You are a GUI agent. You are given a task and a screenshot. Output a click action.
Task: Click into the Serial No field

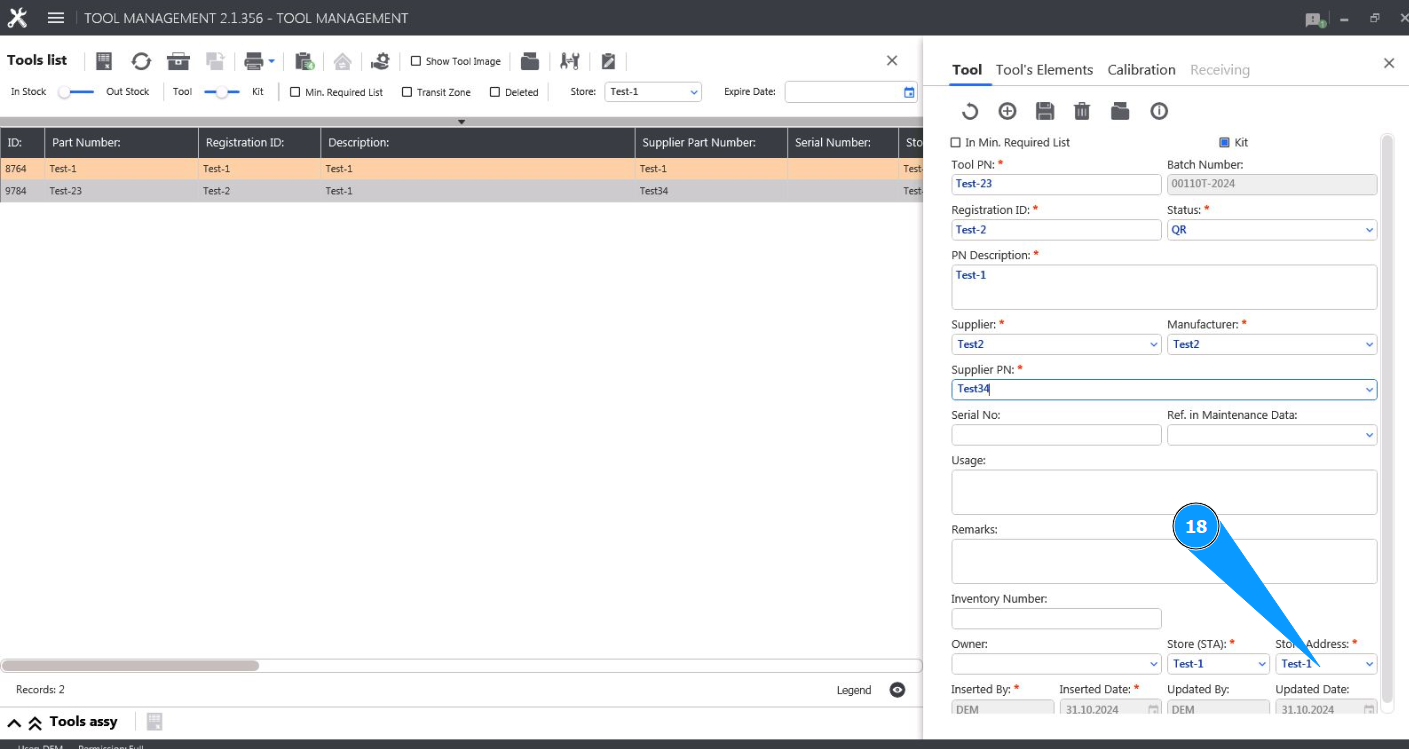(x=1056, y=435)
